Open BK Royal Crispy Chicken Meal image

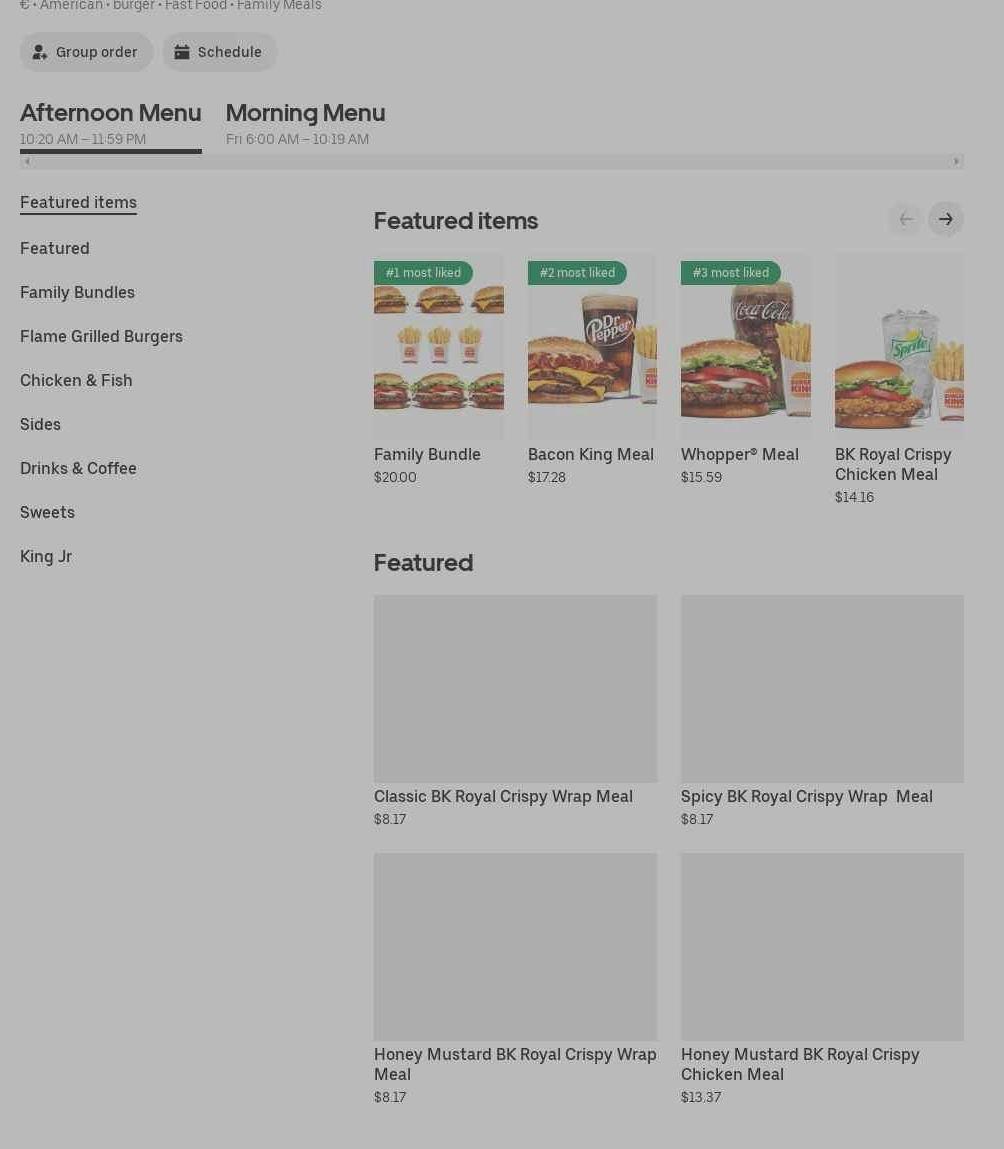click(899, 346)
